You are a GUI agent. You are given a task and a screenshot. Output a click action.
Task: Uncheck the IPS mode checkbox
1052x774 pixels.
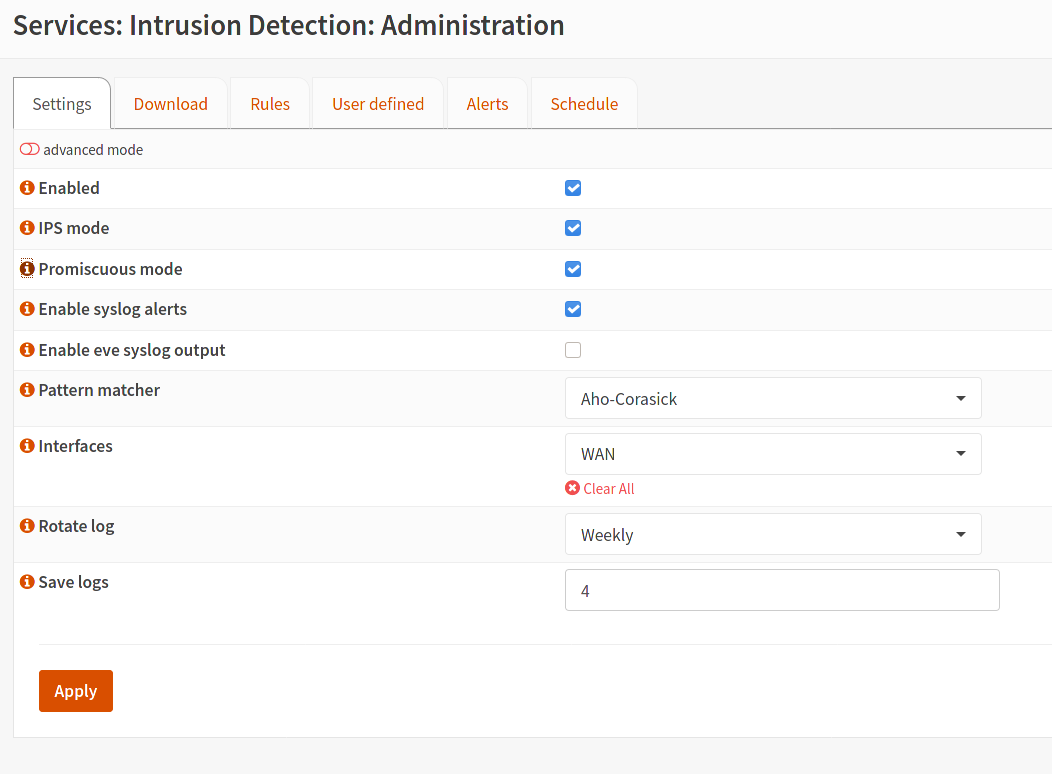coord(573,228)
